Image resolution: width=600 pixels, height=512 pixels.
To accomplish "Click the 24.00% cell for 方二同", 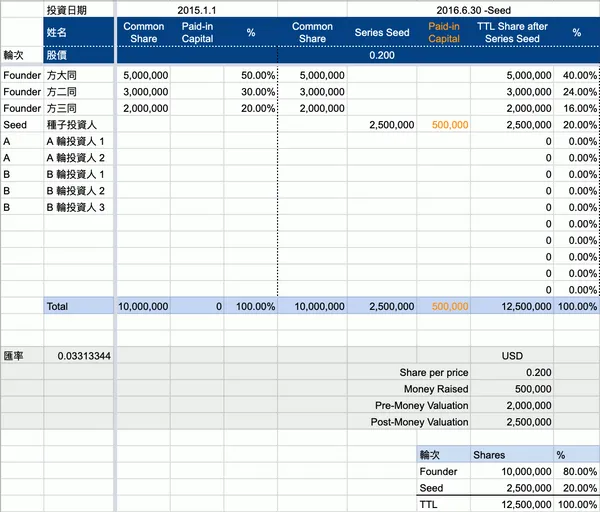I will pyautogui.click(x=577, y=92).
